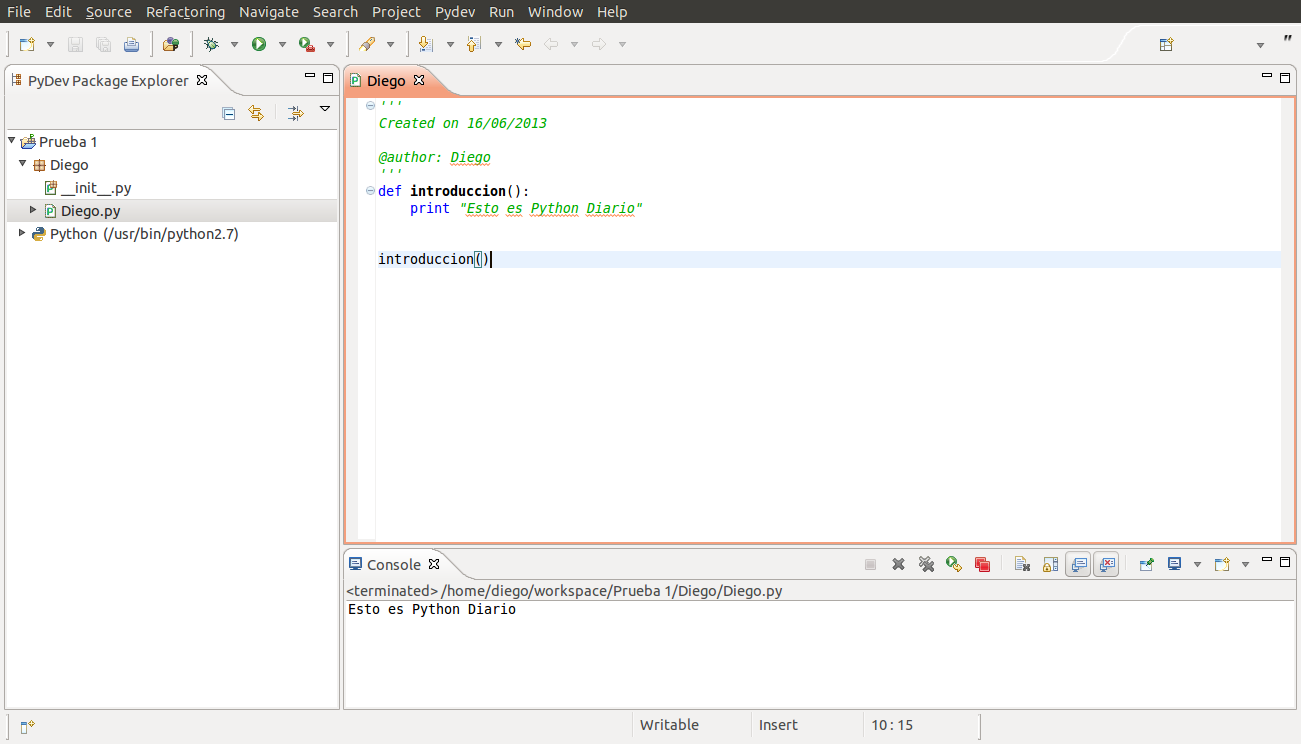
Task: Click the Search flashlight icon in toolbar
Action: point(367,44)
